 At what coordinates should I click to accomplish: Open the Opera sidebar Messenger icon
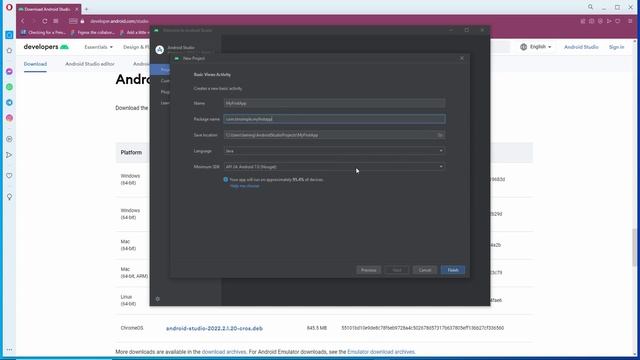pos(9,71)
